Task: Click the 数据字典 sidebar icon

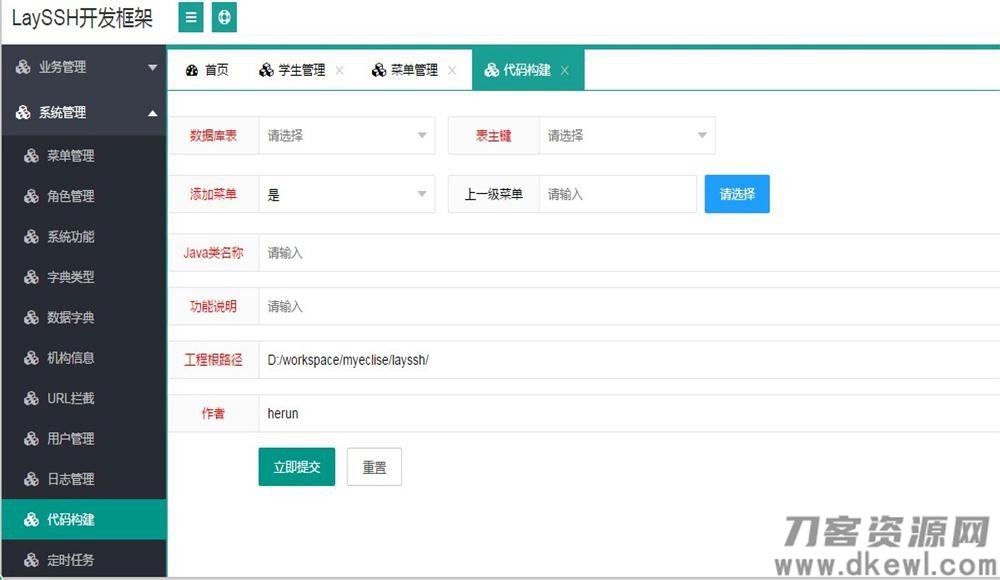Action: [x=31, y=318]
